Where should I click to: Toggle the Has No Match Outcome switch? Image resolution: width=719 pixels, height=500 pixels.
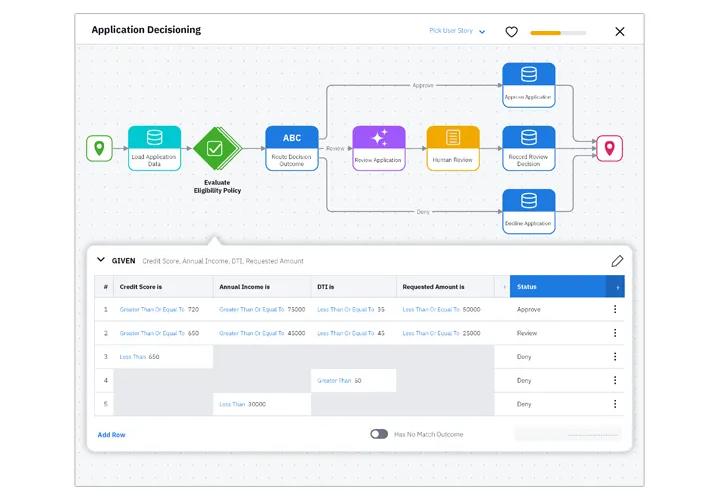tap(379, 434)
